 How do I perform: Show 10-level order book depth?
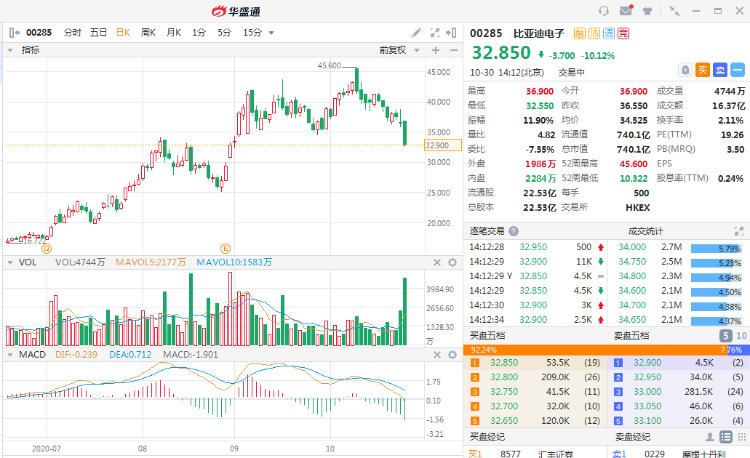coord(741,336)
